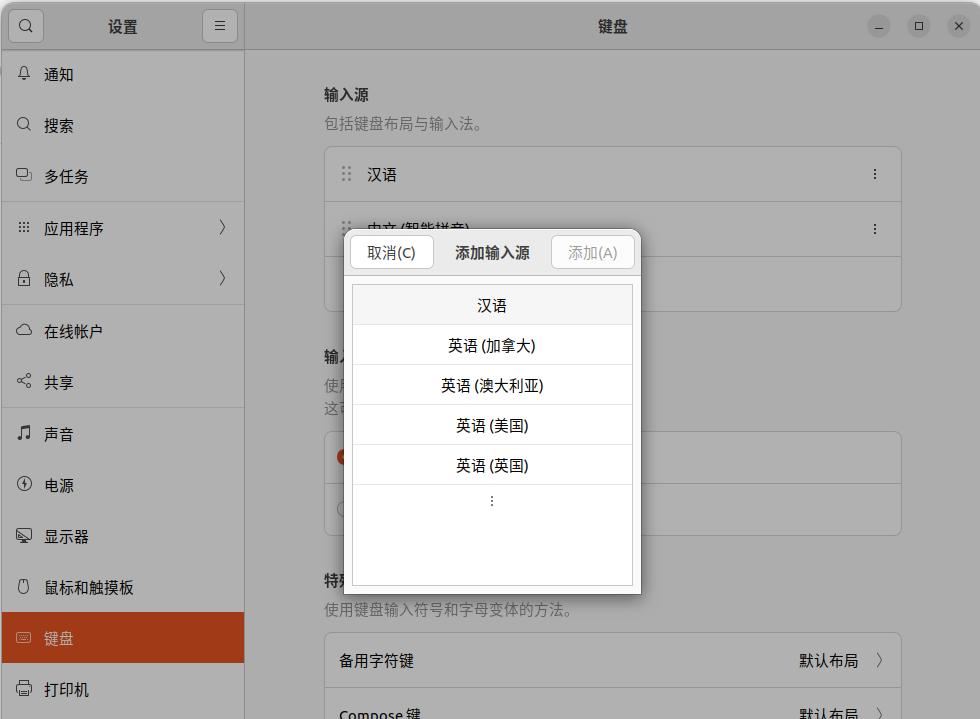
Task: Open search with the magnifier icon
Action: click(26, 26)
